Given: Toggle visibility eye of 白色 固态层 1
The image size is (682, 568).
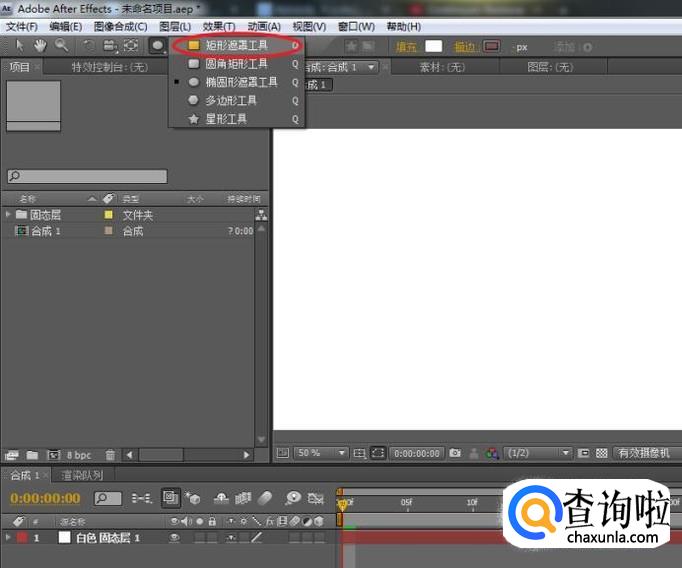Looking at the screenshot, I should [x=175, y=538].
